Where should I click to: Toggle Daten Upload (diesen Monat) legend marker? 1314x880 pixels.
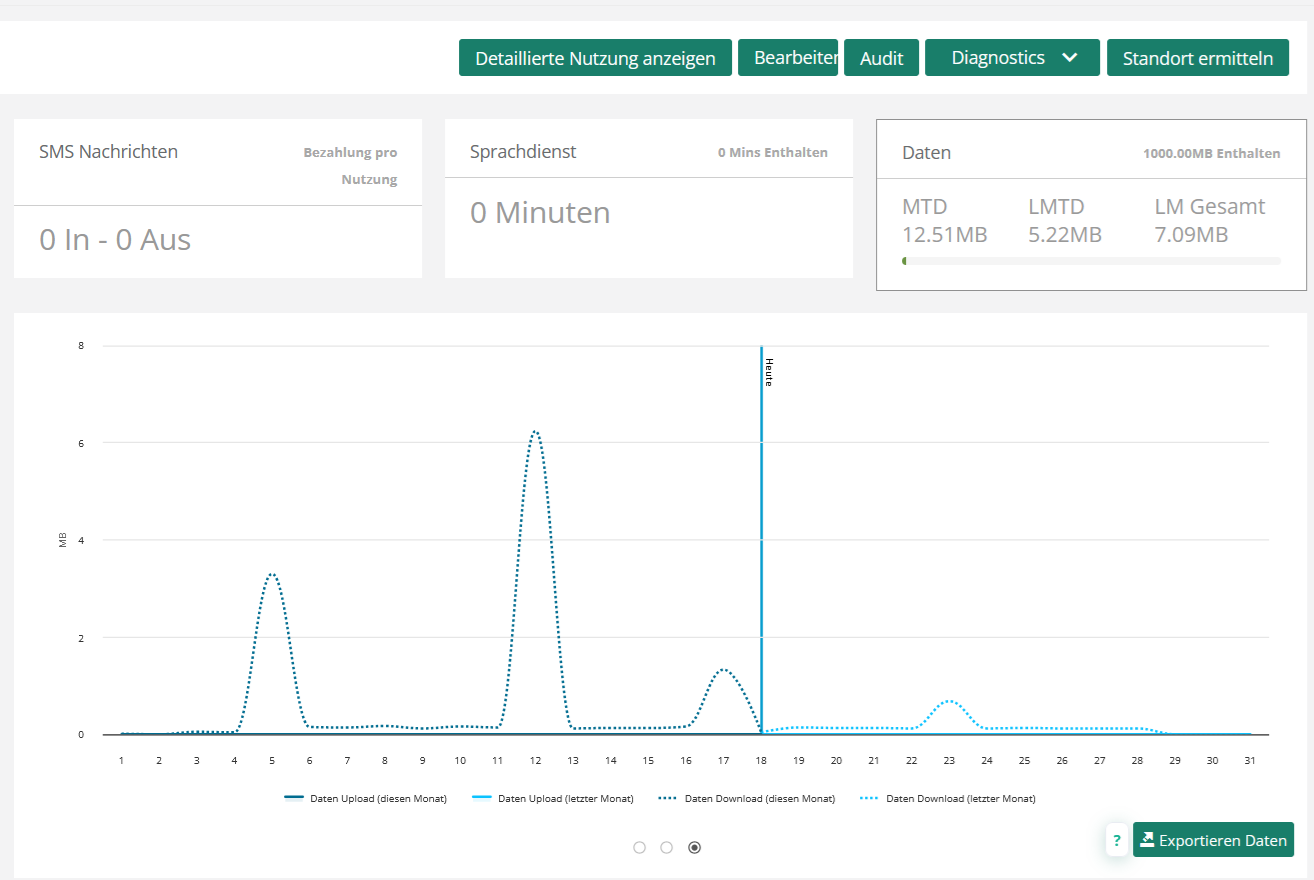click(294, 798)
